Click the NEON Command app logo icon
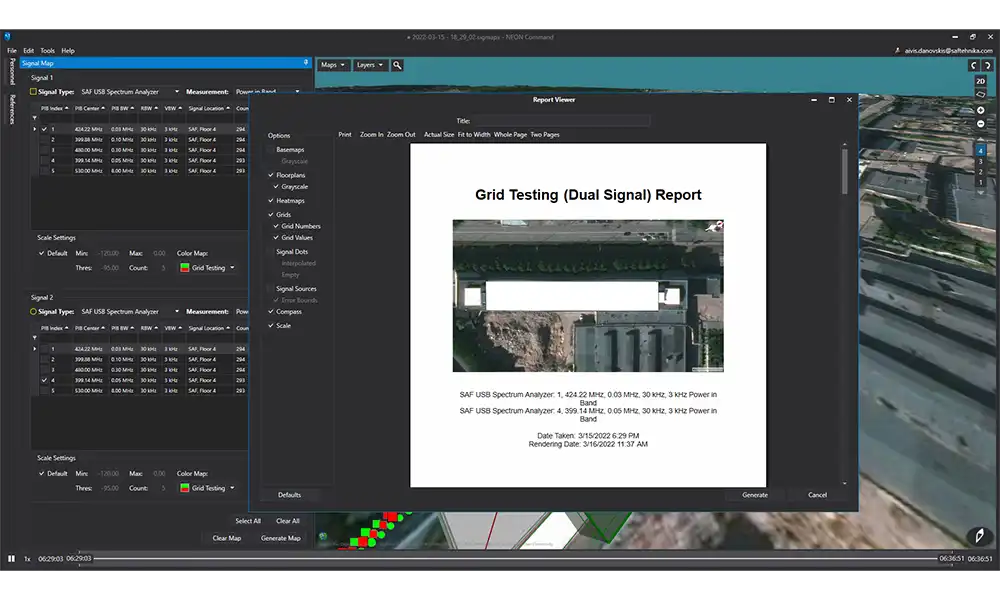1000x600 pixels. click(x=7, y=37)
